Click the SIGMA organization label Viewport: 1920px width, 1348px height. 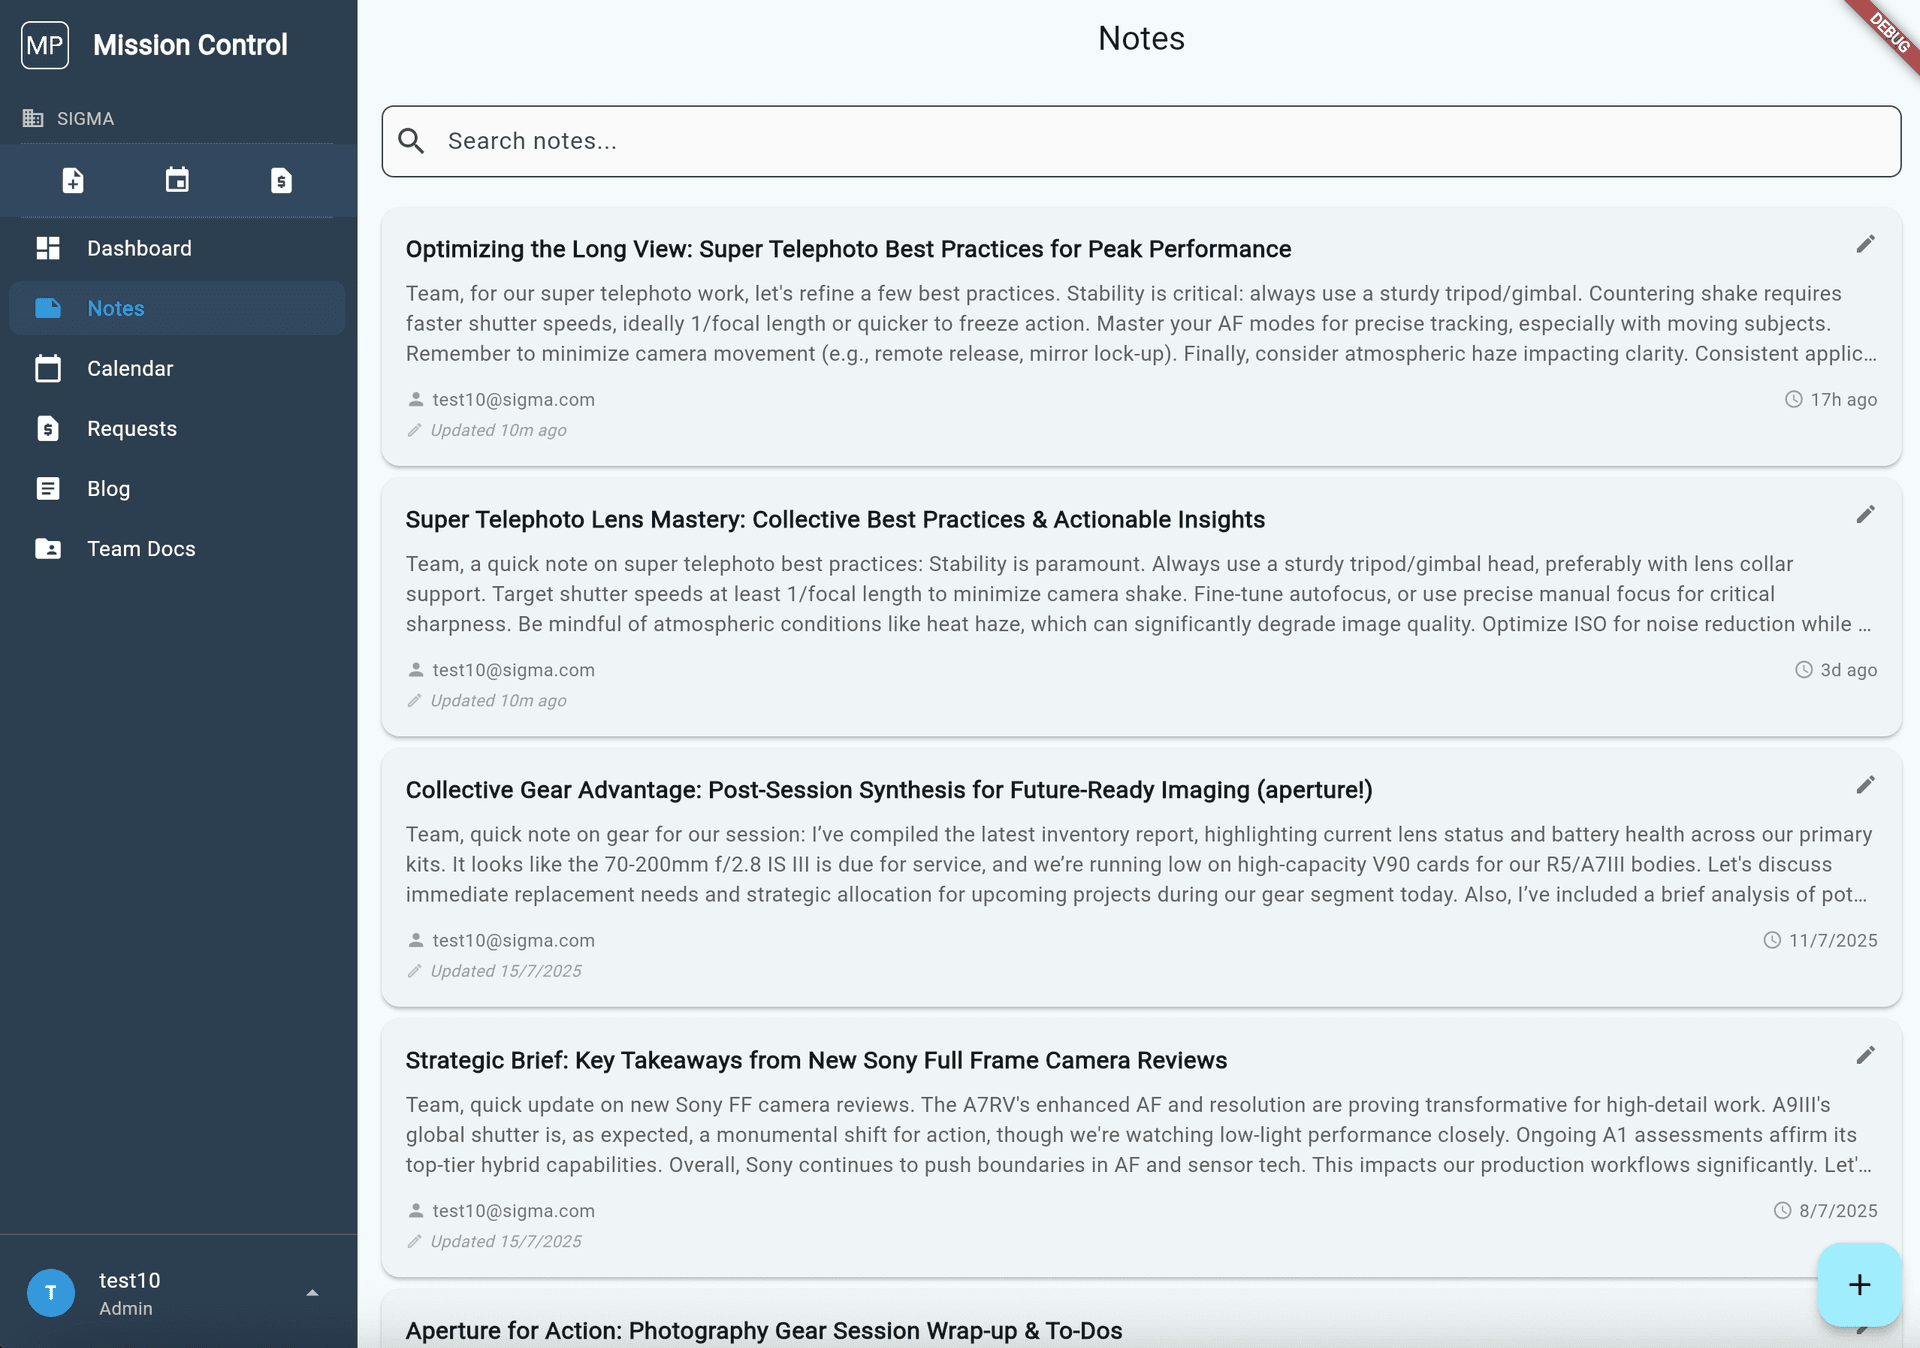point(85,118)
